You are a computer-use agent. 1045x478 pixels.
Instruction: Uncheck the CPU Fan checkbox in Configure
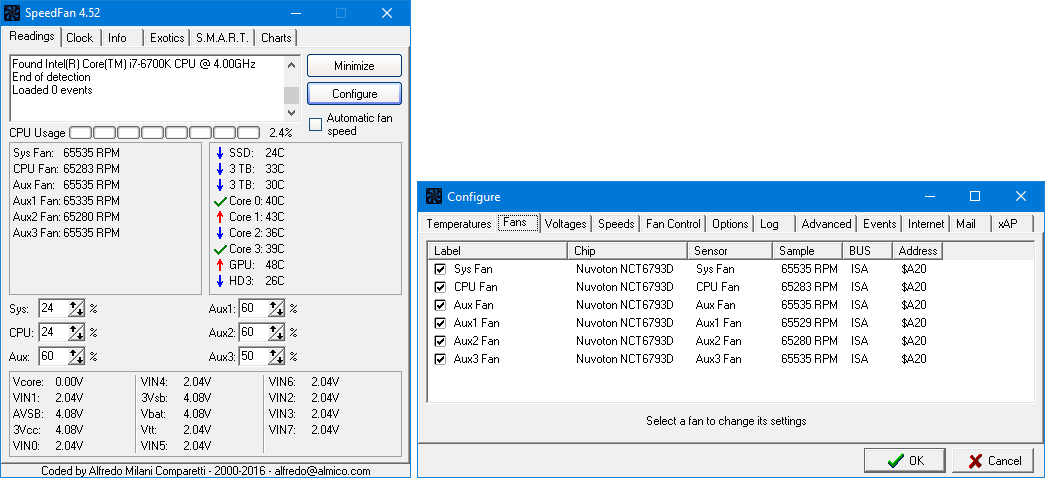[440, 287]
